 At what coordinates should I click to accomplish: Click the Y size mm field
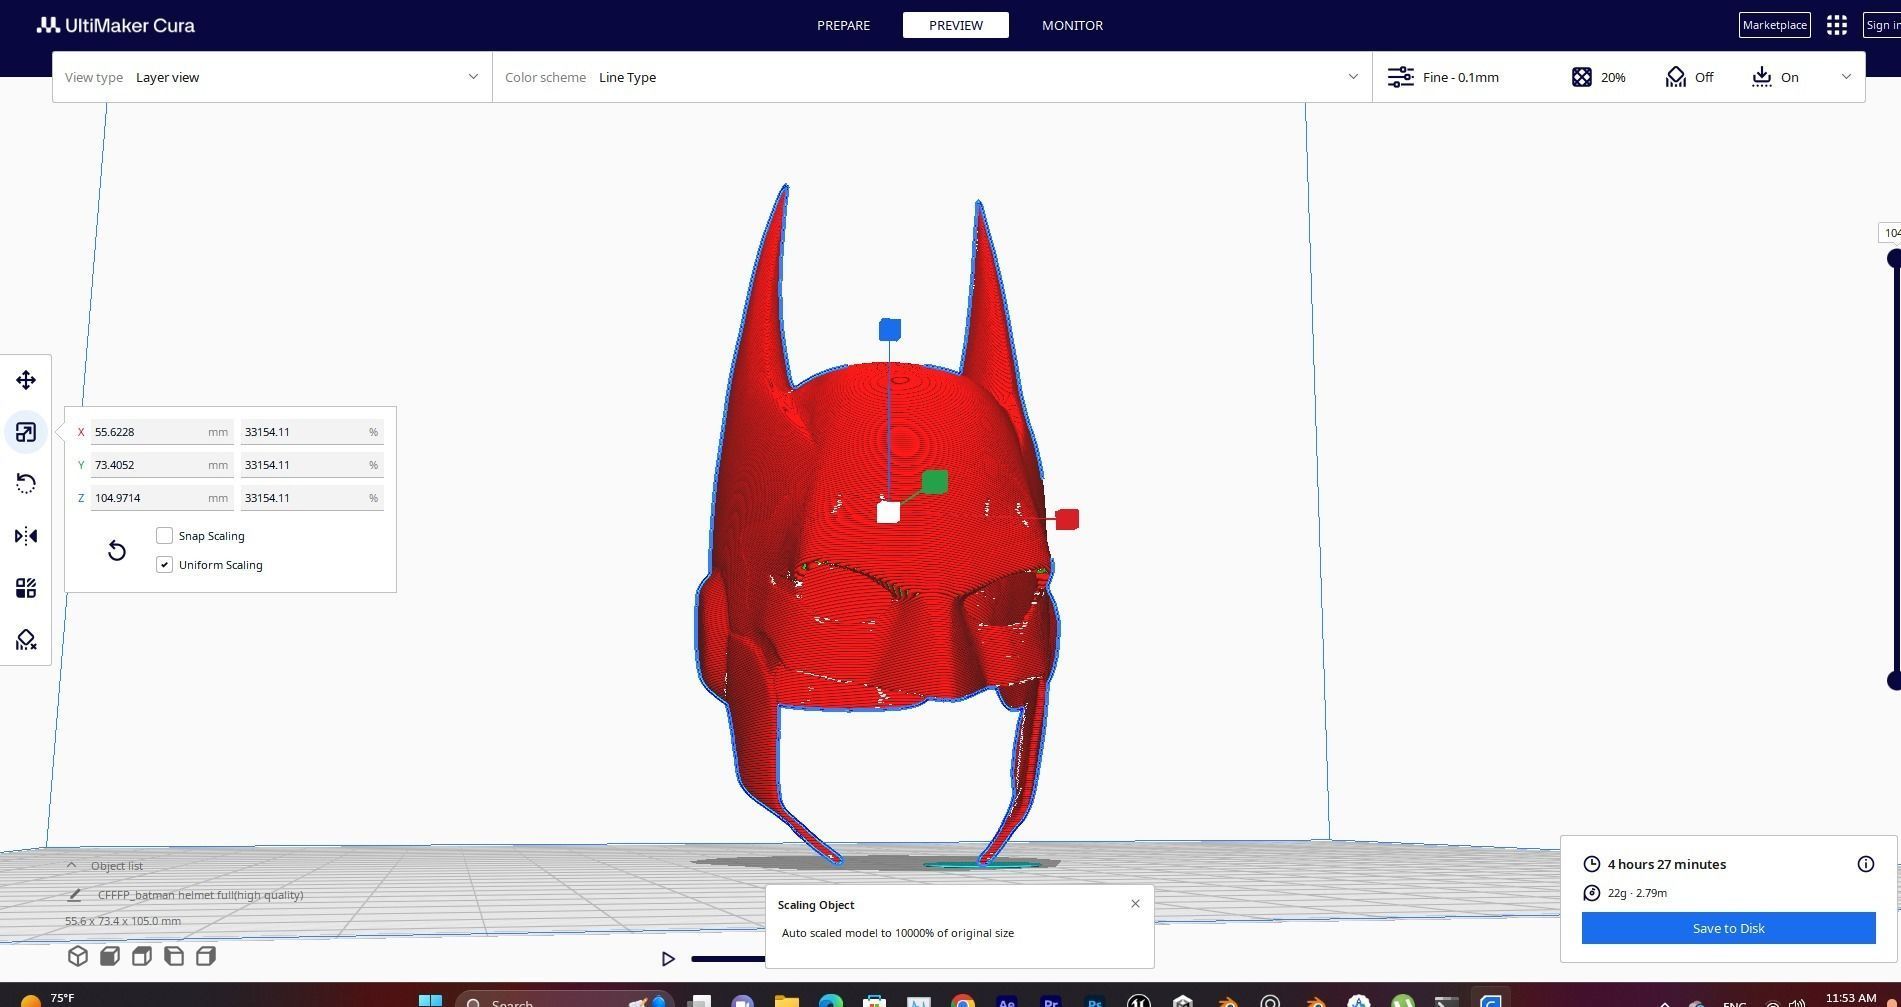pos(162,465)
